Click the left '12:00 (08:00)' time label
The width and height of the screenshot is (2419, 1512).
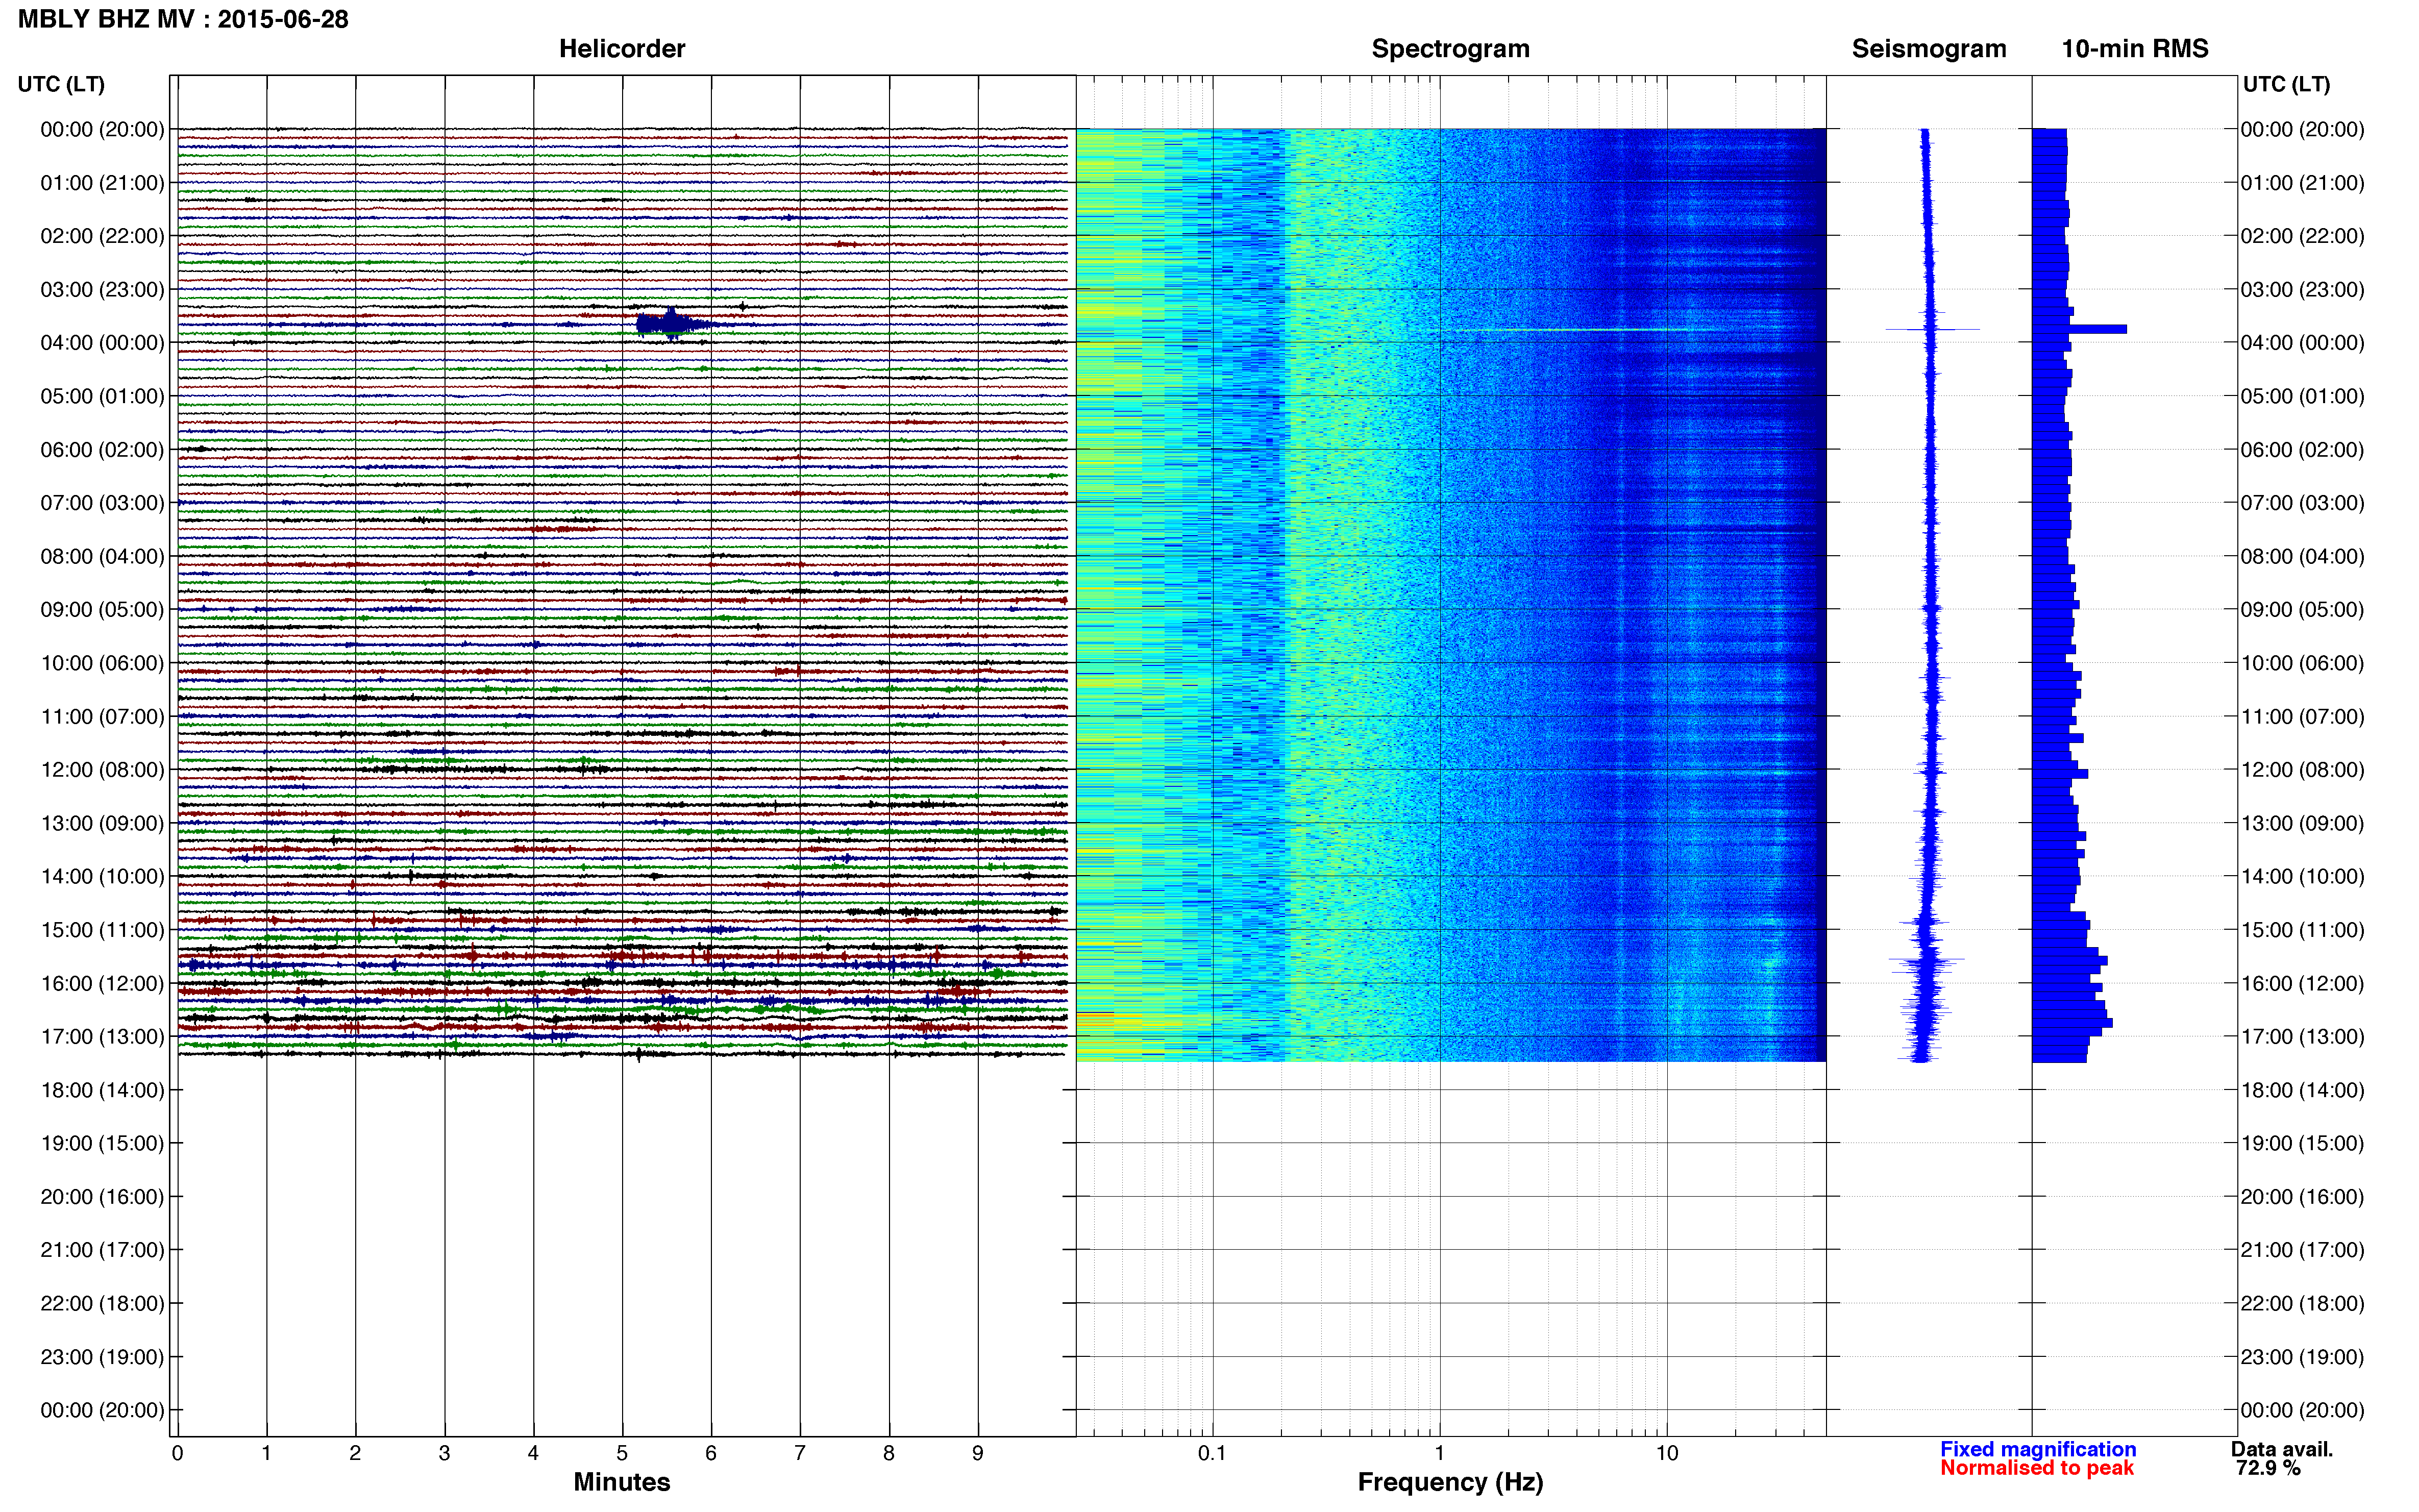[x=102, y=770]
